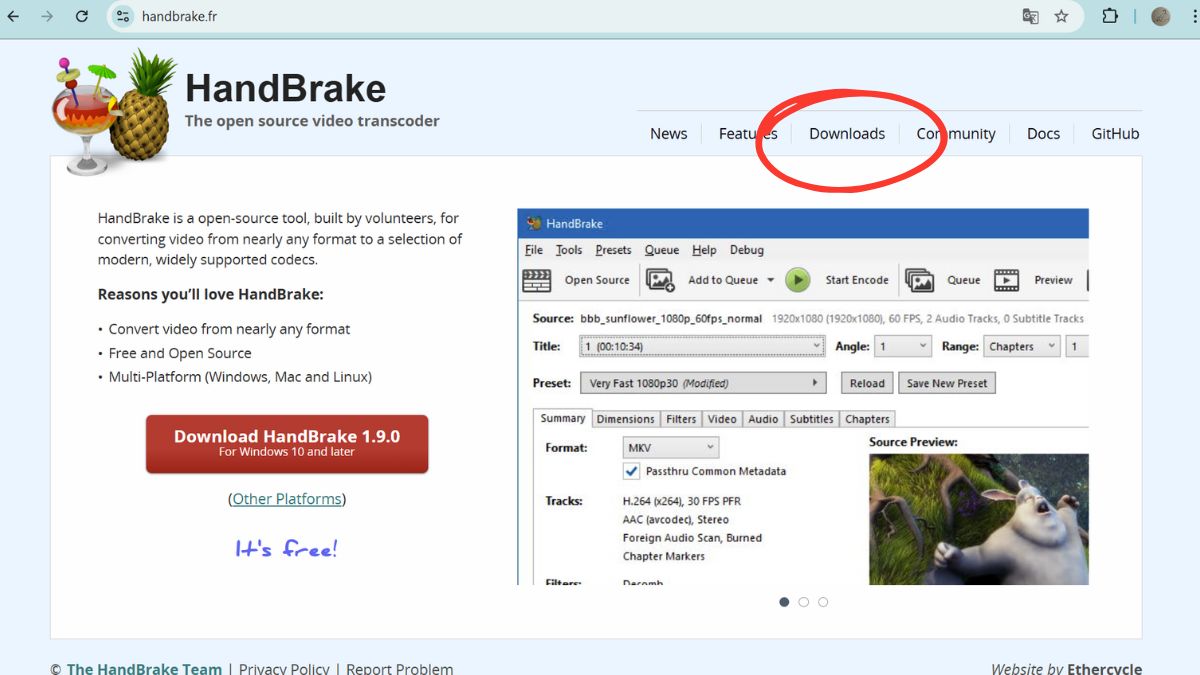Open the Privacy Policy footer link
This screenshot has width=1200, height=675.
(x=284, y=669)
